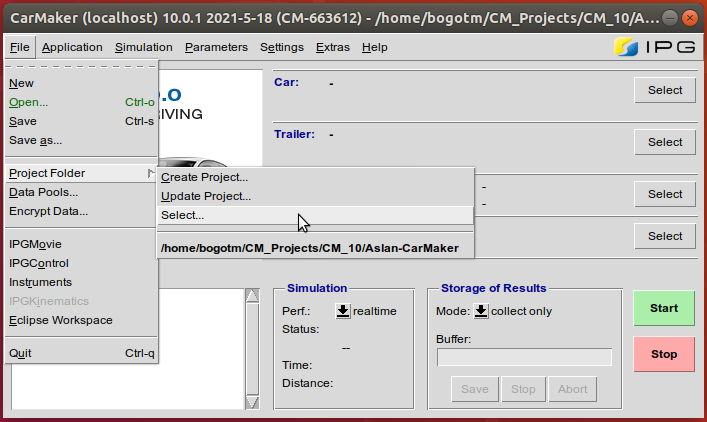The image size is (707, 422).
Task: Click Abort in Storage of Results
Action: 573,389
